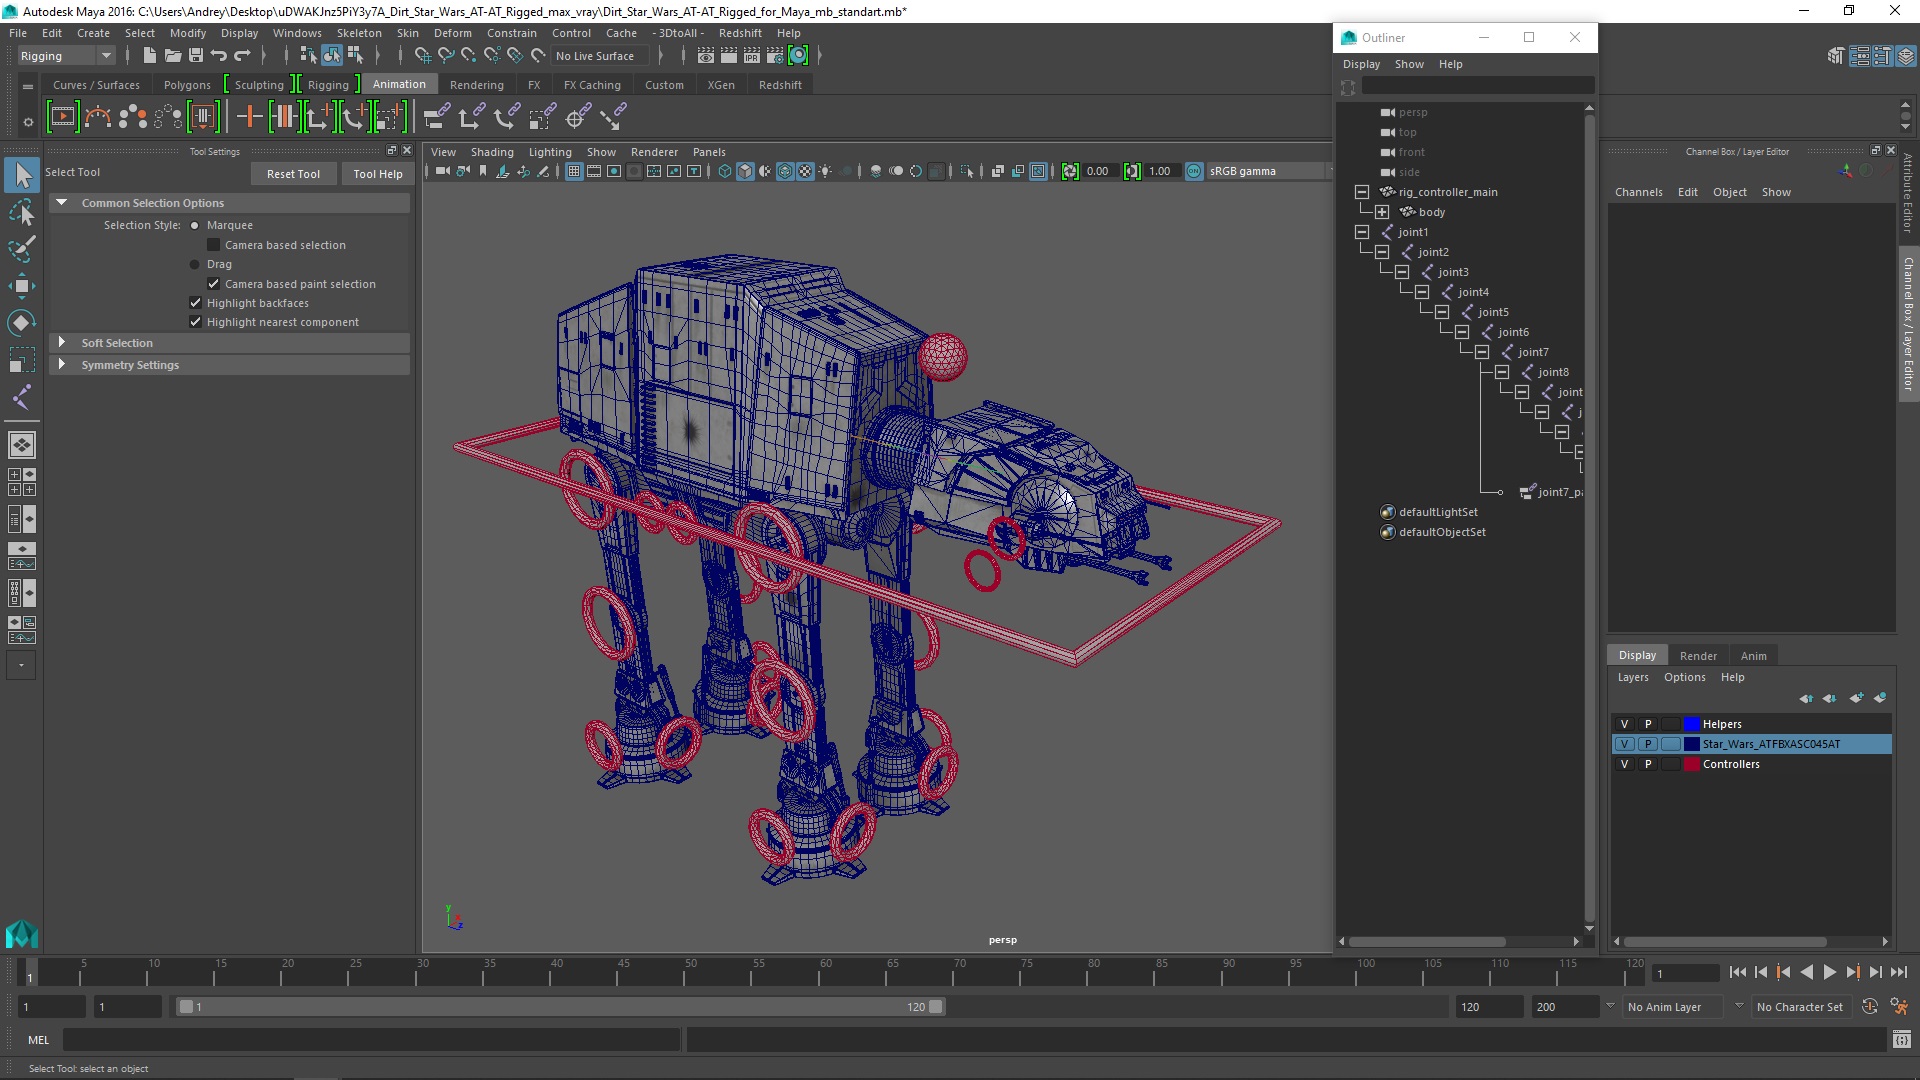Enable Camera based selection checkbox

click(x=213, y=245)
